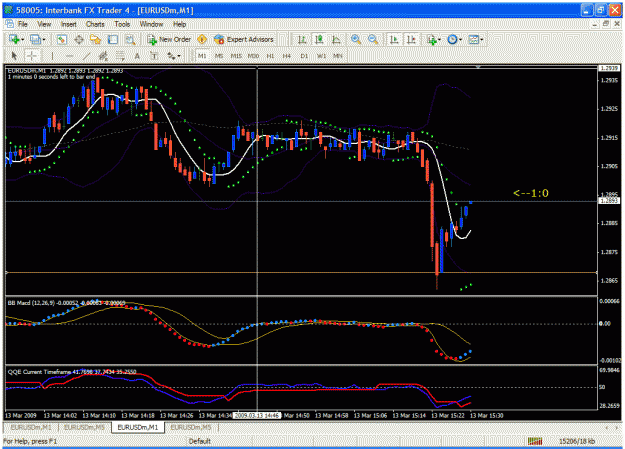Switch to H4 timeframe
This screenshot has height=449, width=625.
tap(287, 56)
